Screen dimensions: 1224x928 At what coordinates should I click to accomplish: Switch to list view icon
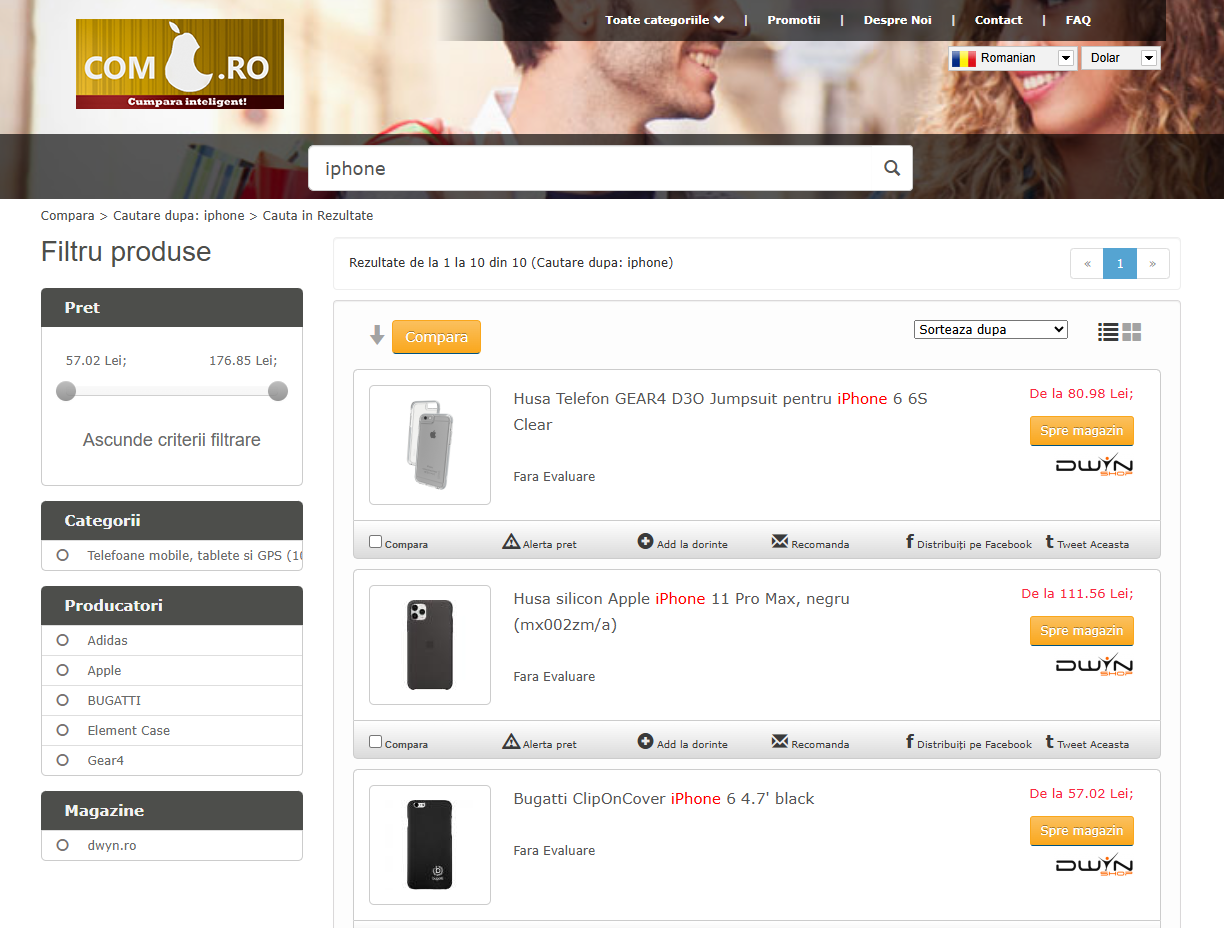click(1108, 332)
